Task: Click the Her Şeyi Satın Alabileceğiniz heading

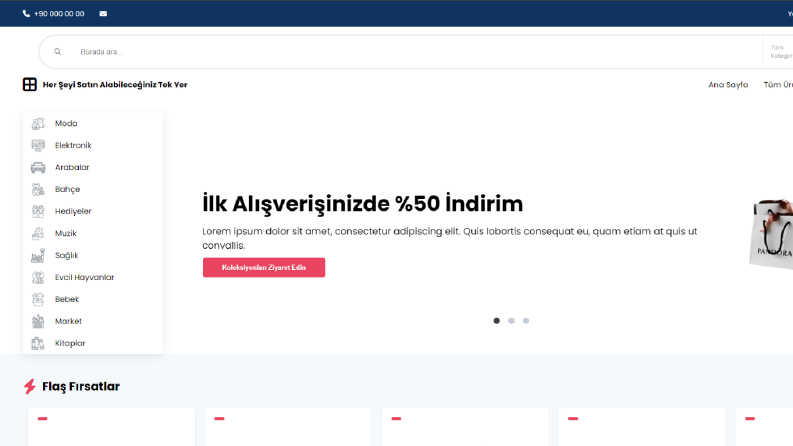Action: [115, 84]
